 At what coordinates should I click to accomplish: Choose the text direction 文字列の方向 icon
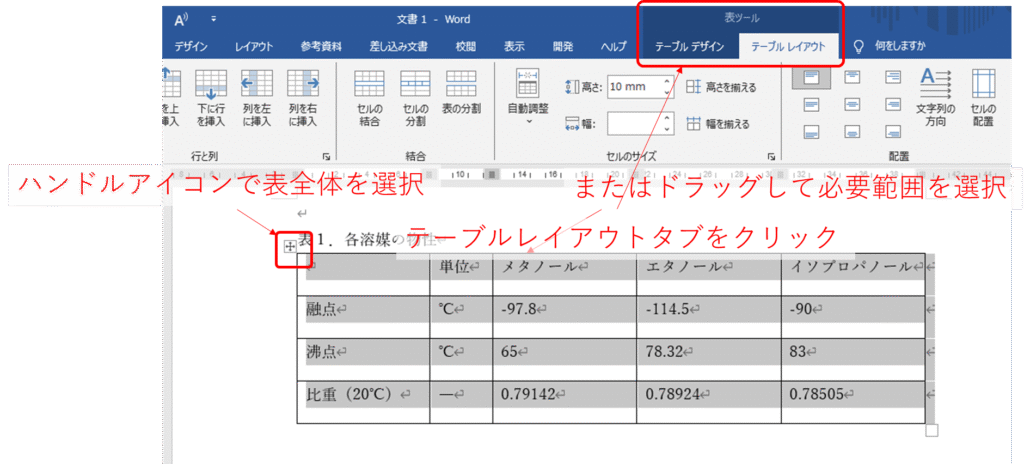pos(935,97)
